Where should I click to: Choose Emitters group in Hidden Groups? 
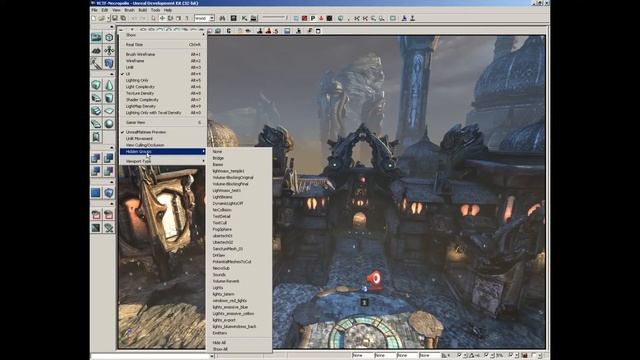click(x=240, y=333)
